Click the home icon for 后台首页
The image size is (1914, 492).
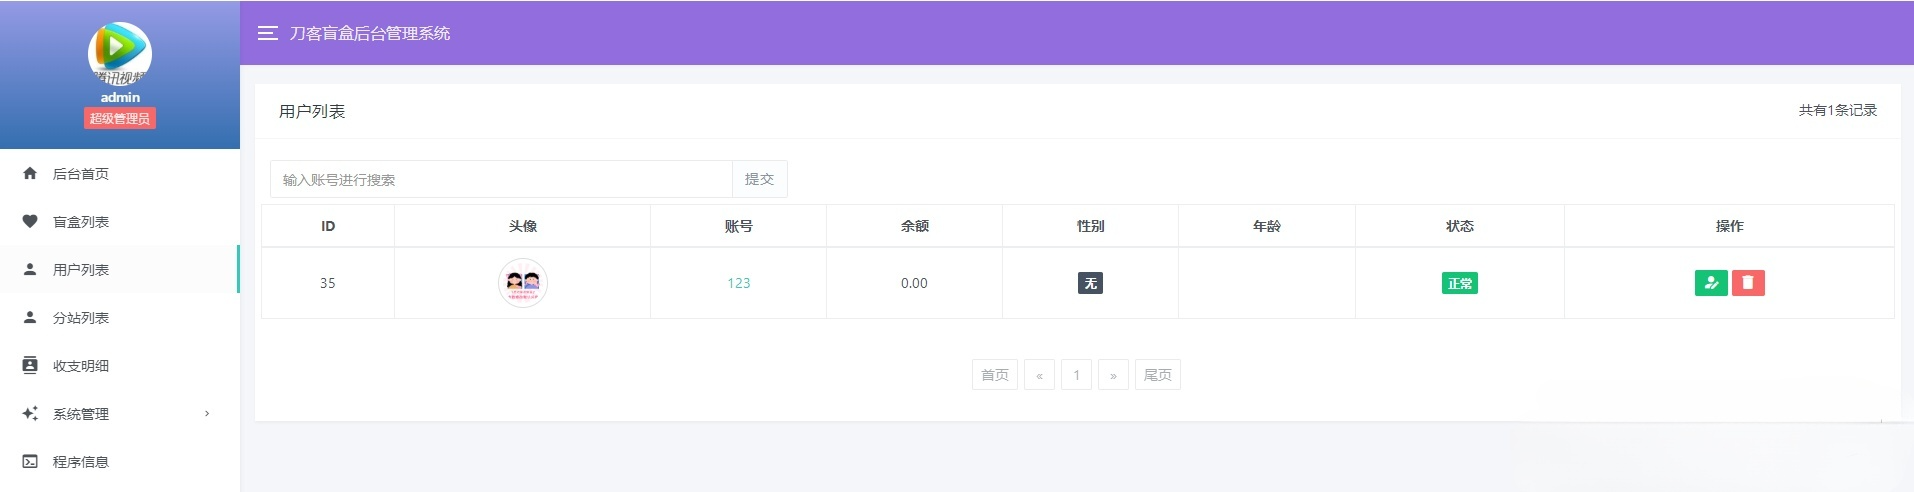(30, 174)
